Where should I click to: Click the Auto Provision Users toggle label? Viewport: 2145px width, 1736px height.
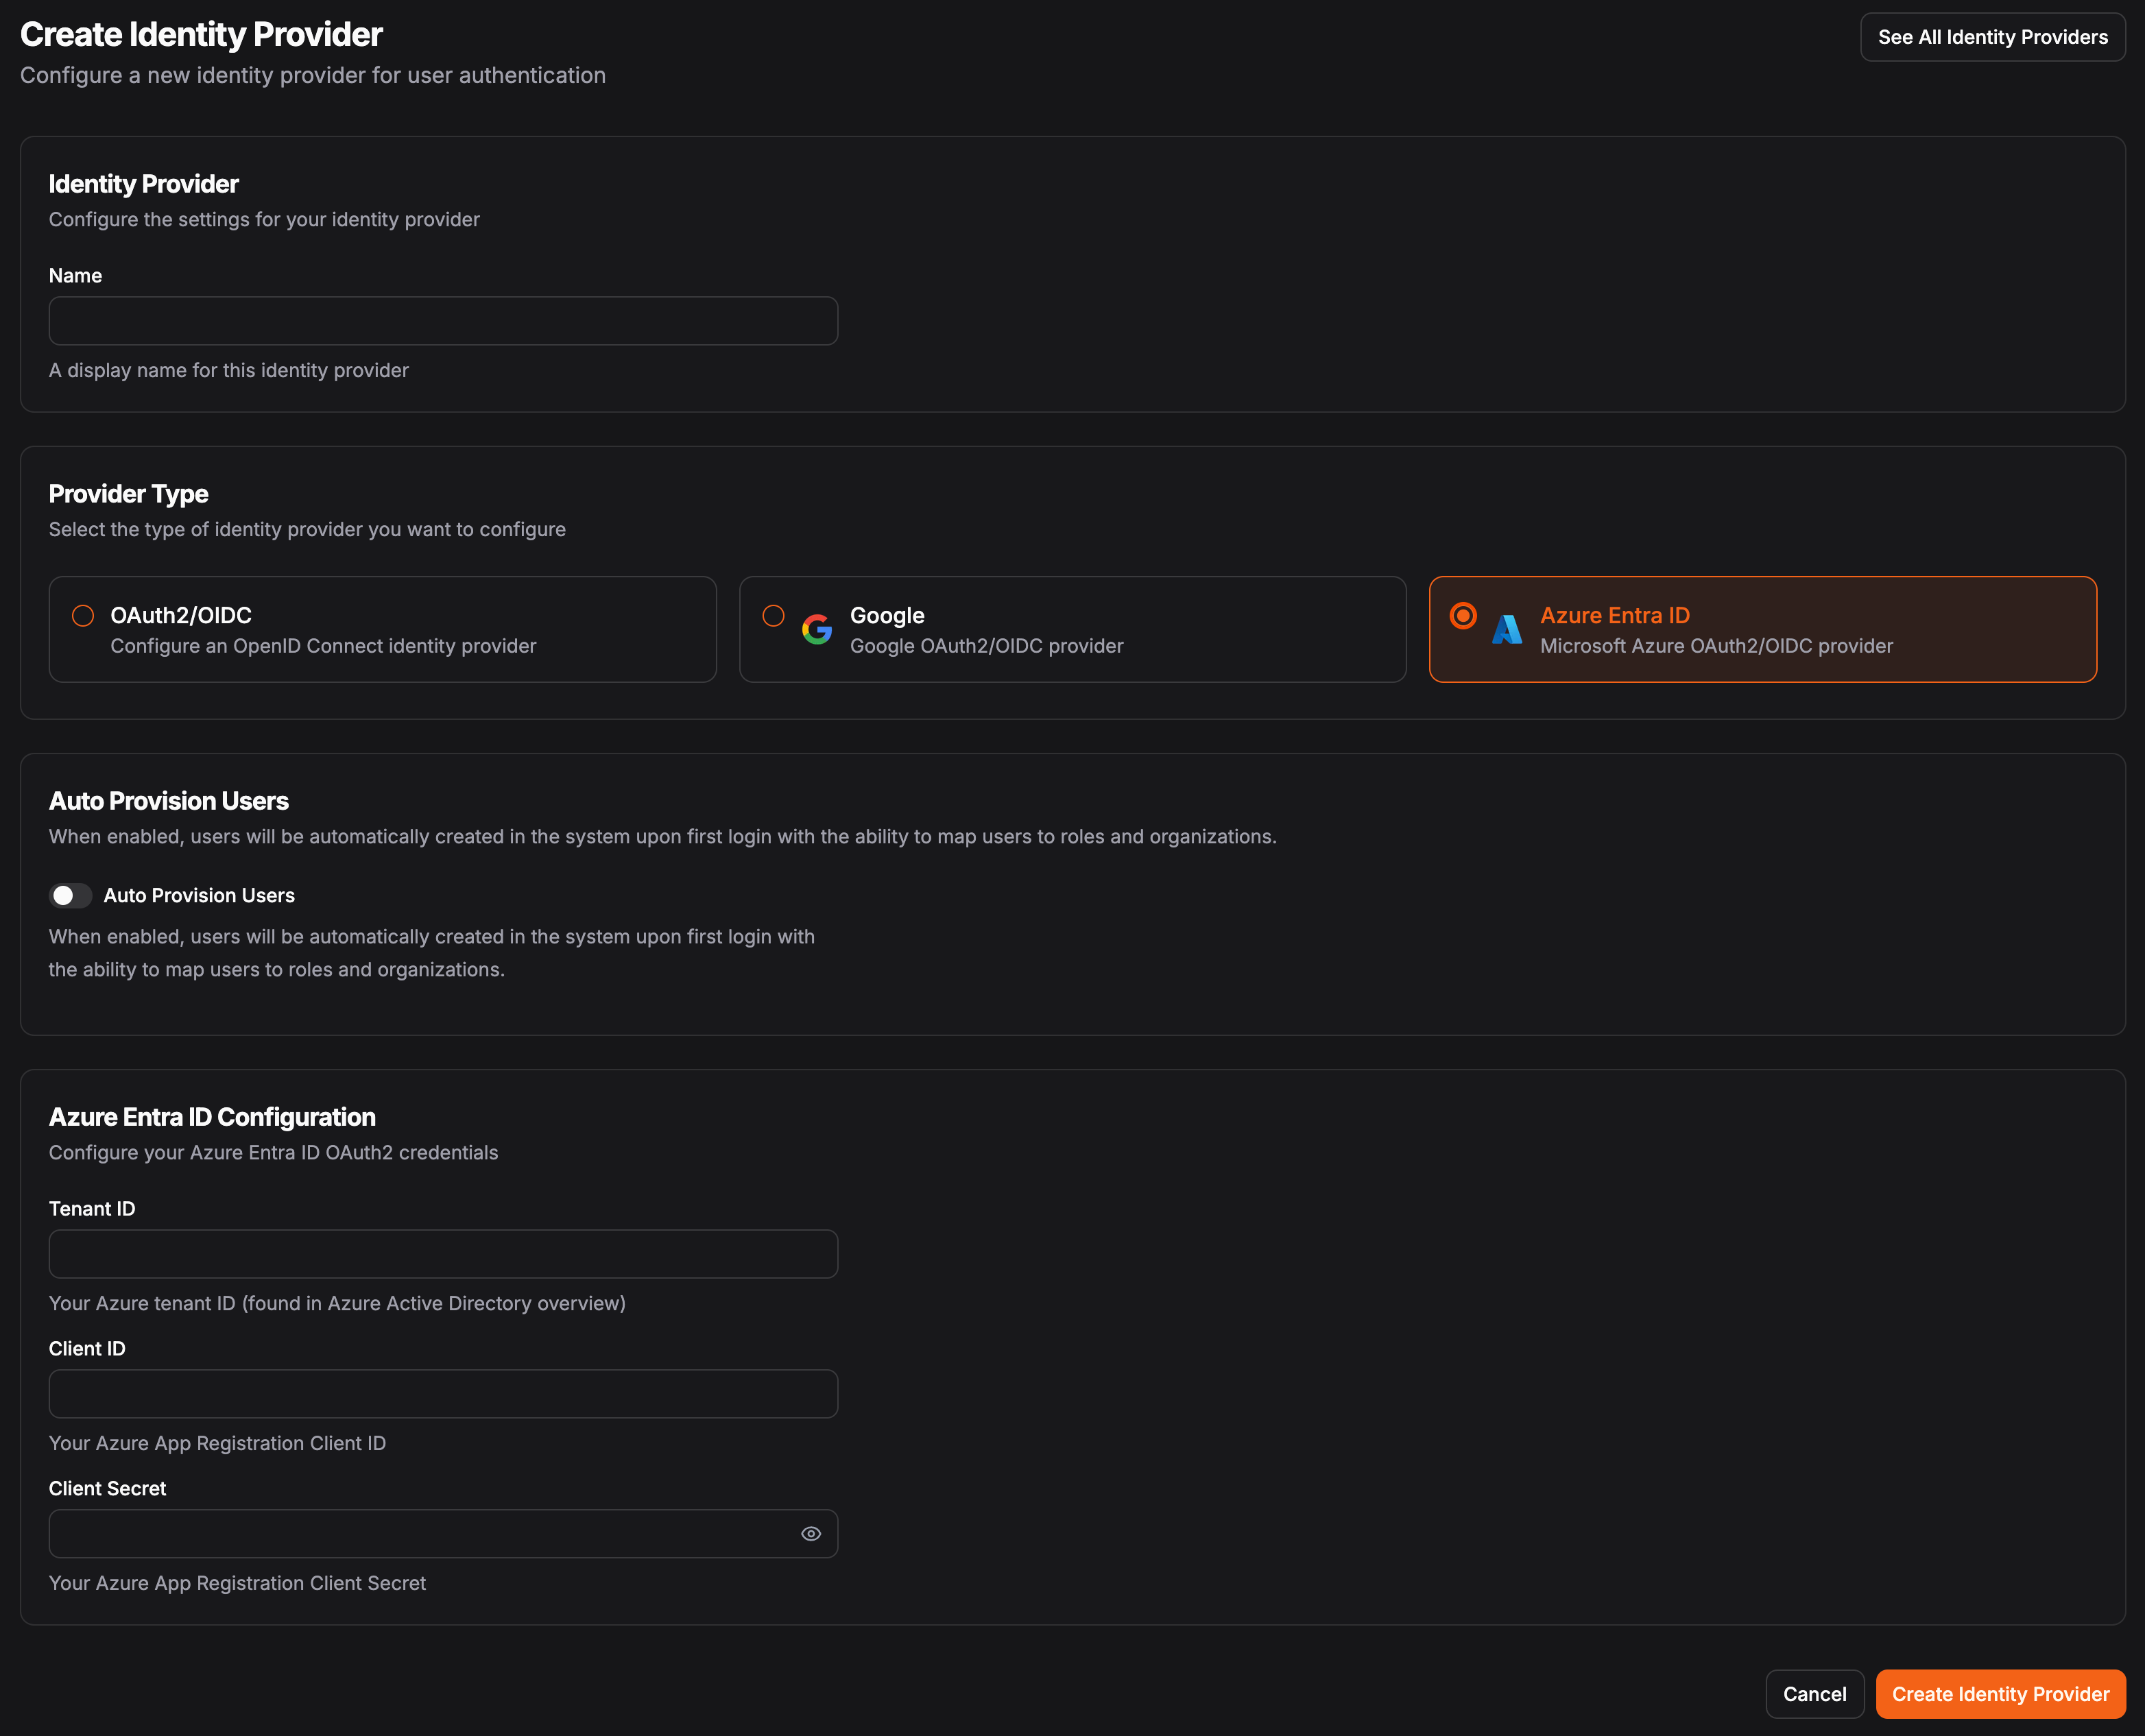click(x=199, y=895)
